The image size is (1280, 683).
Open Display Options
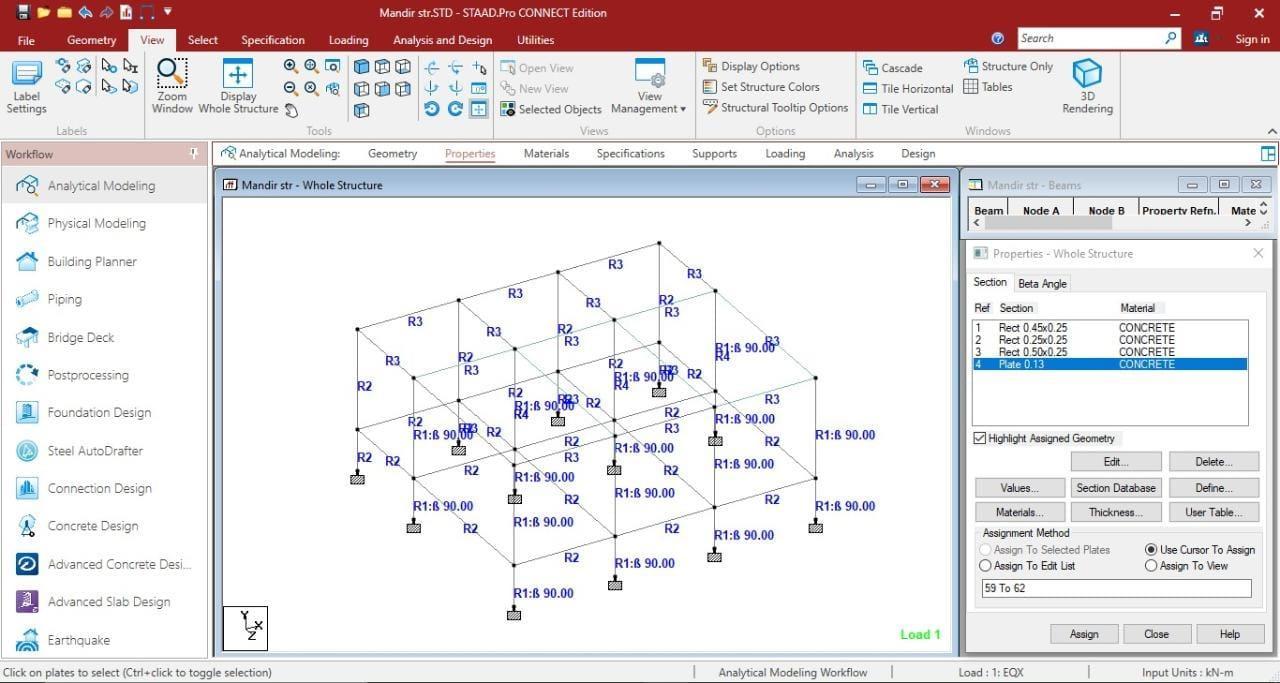751,66
